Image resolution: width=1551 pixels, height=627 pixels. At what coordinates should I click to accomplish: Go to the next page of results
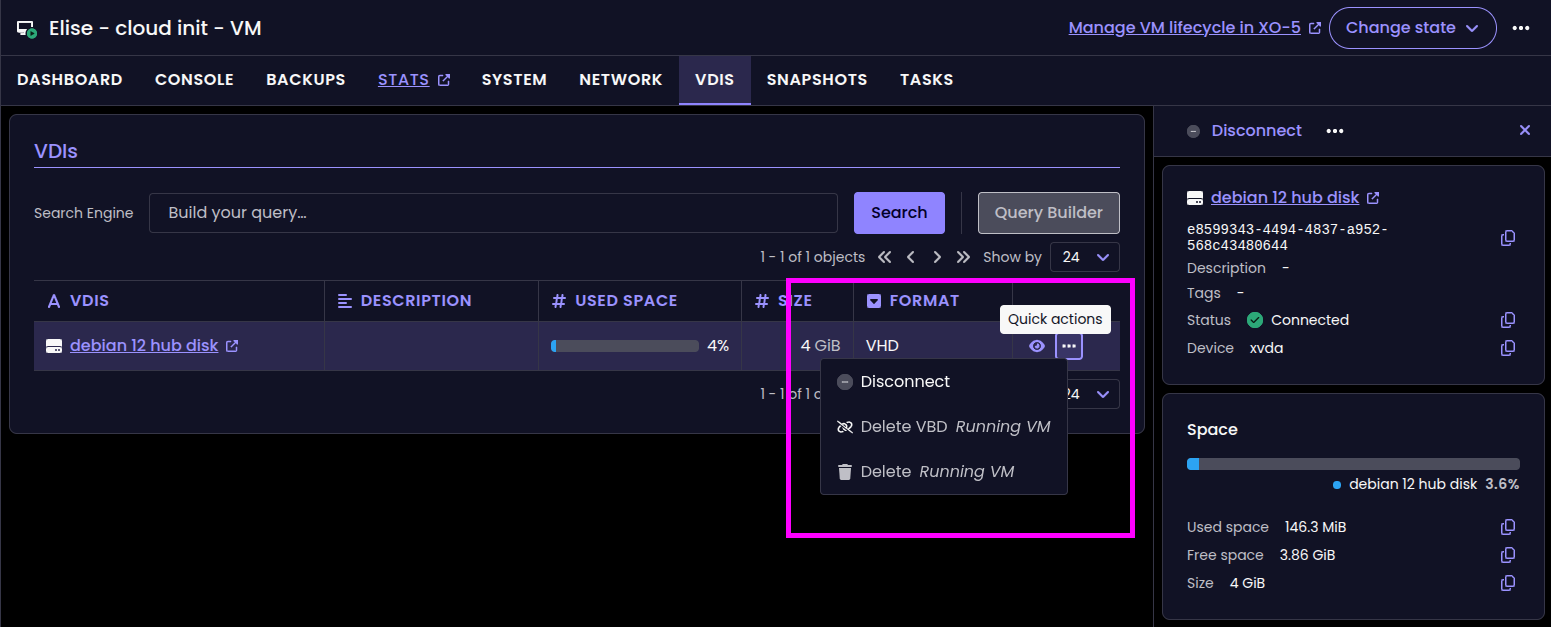click(937, 257)
